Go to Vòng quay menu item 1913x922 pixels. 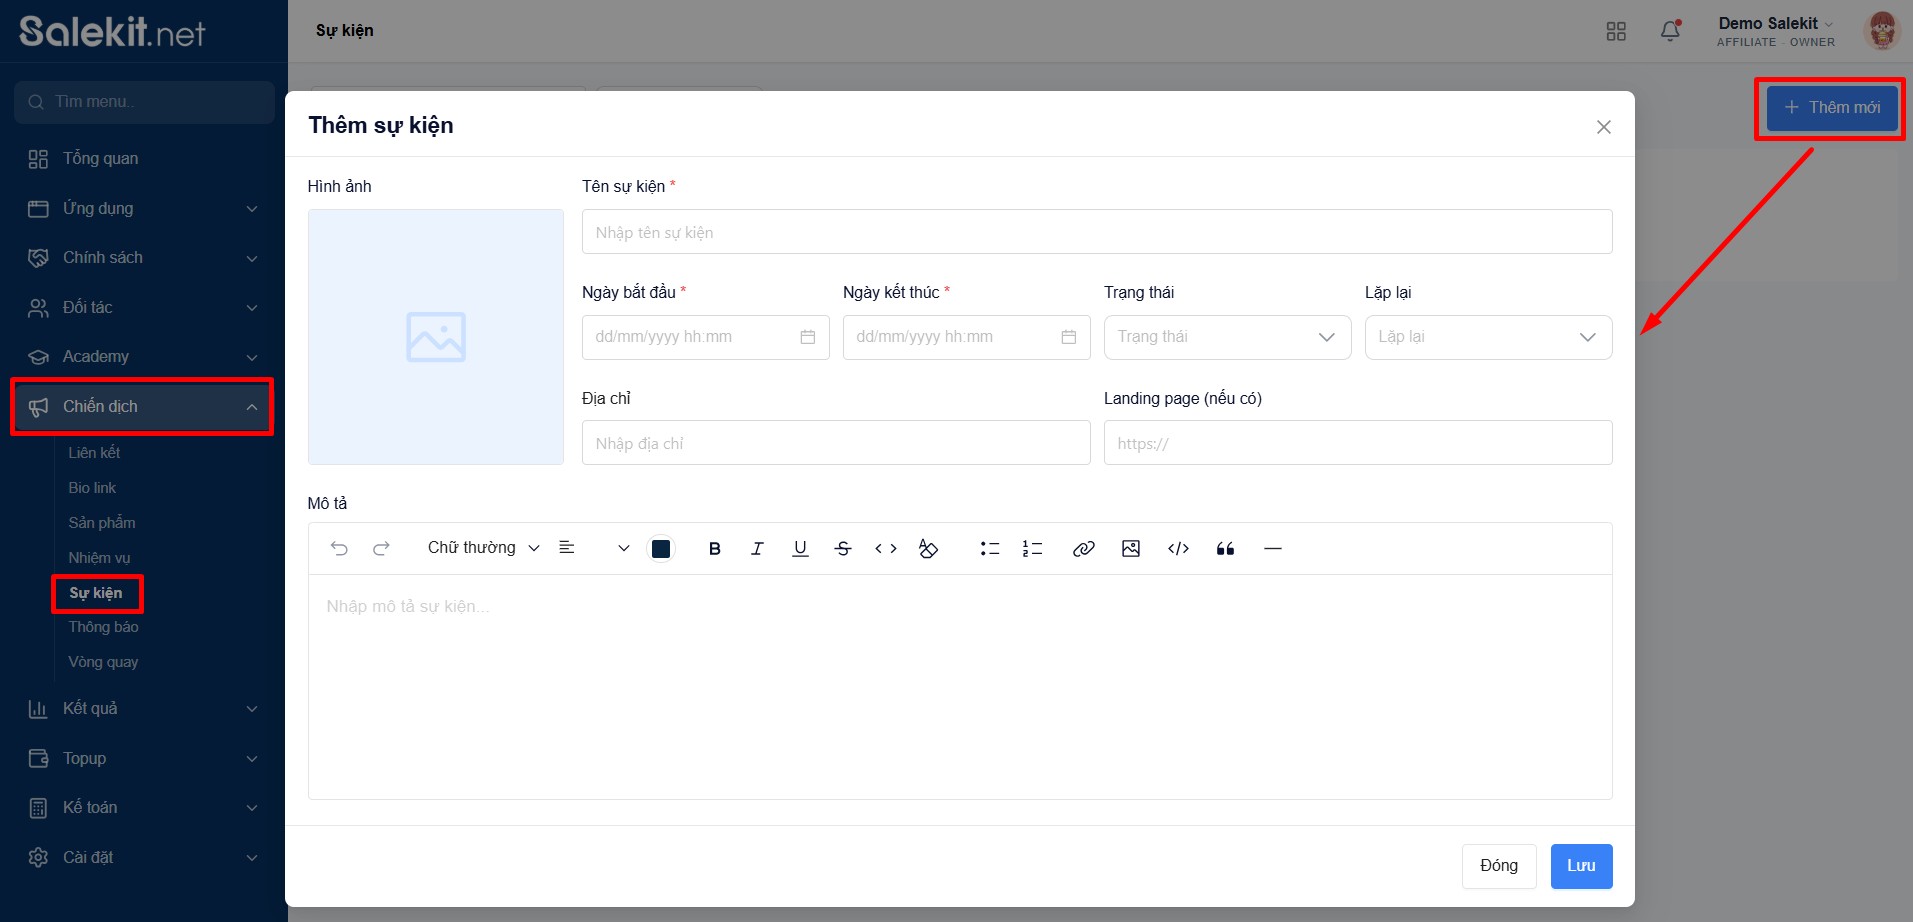(103, 662)
